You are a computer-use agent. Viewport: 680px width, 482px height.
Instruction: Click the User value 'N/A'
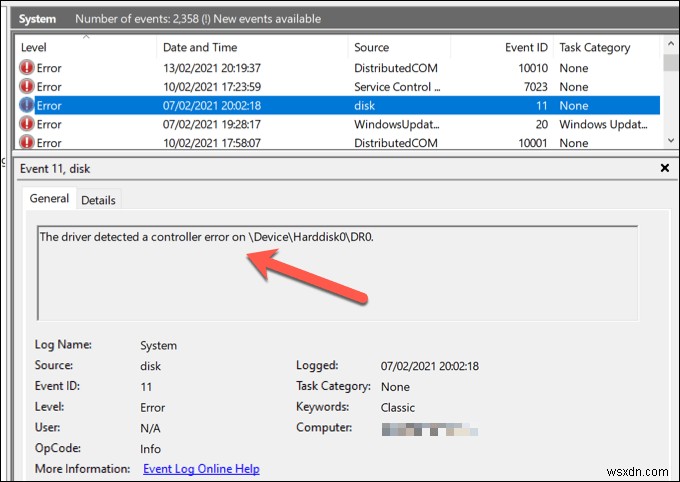tap(150, 429)
